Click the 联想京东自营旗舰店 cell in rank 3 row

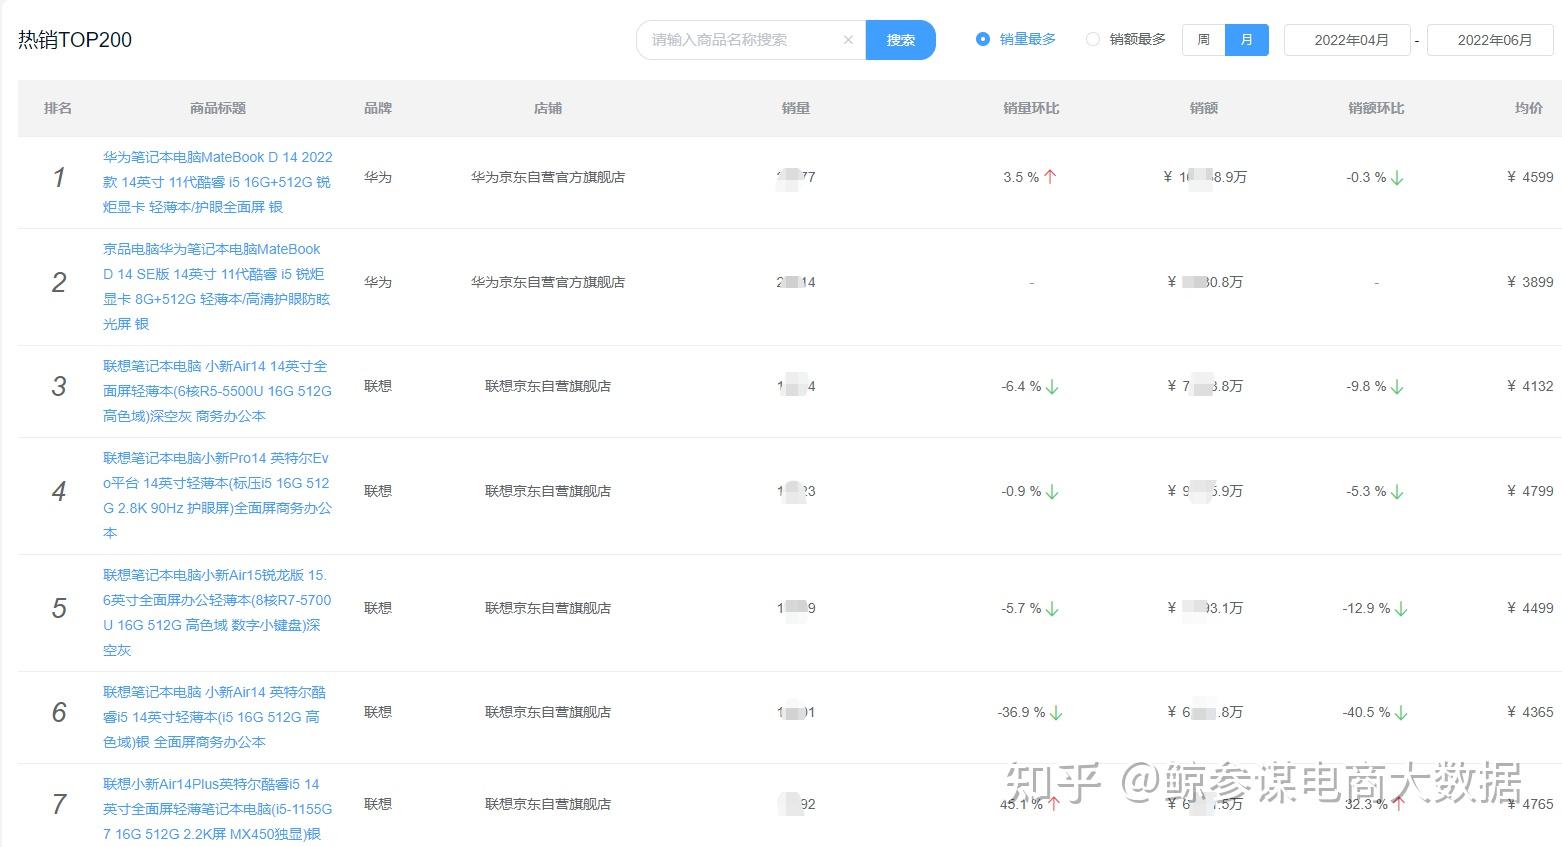pyautogui.click(x=548, y=386)
